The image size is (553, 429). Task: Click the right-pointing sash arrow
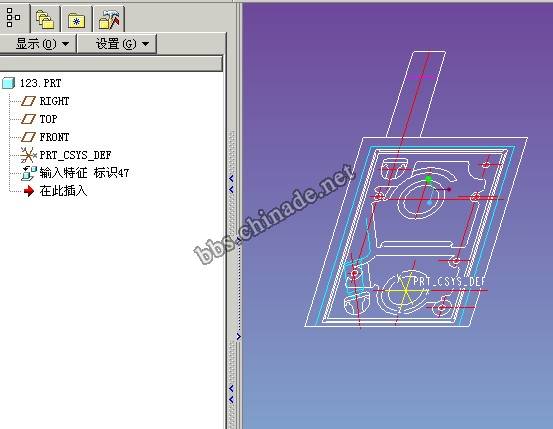(239, 336)
